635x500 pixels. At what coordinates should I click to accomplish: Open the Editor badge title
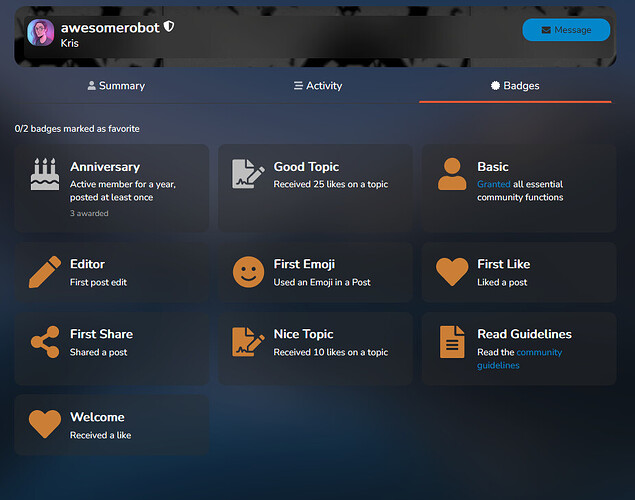[x=87, y=264]
